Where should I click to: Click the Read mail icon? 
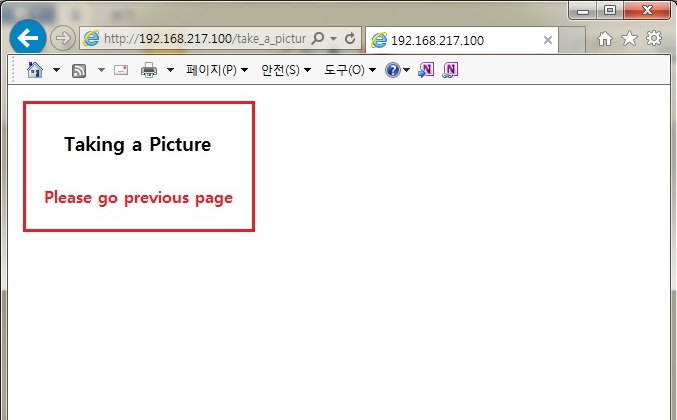(121, 70)
